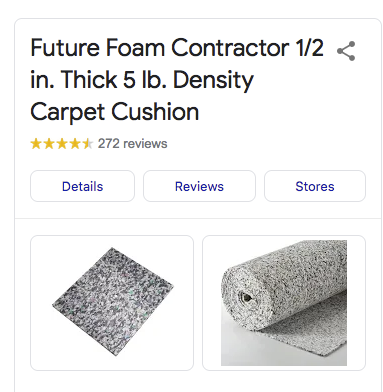
Task: Click the word 'reviews' next to 272
Action: (x=145, y=144)
